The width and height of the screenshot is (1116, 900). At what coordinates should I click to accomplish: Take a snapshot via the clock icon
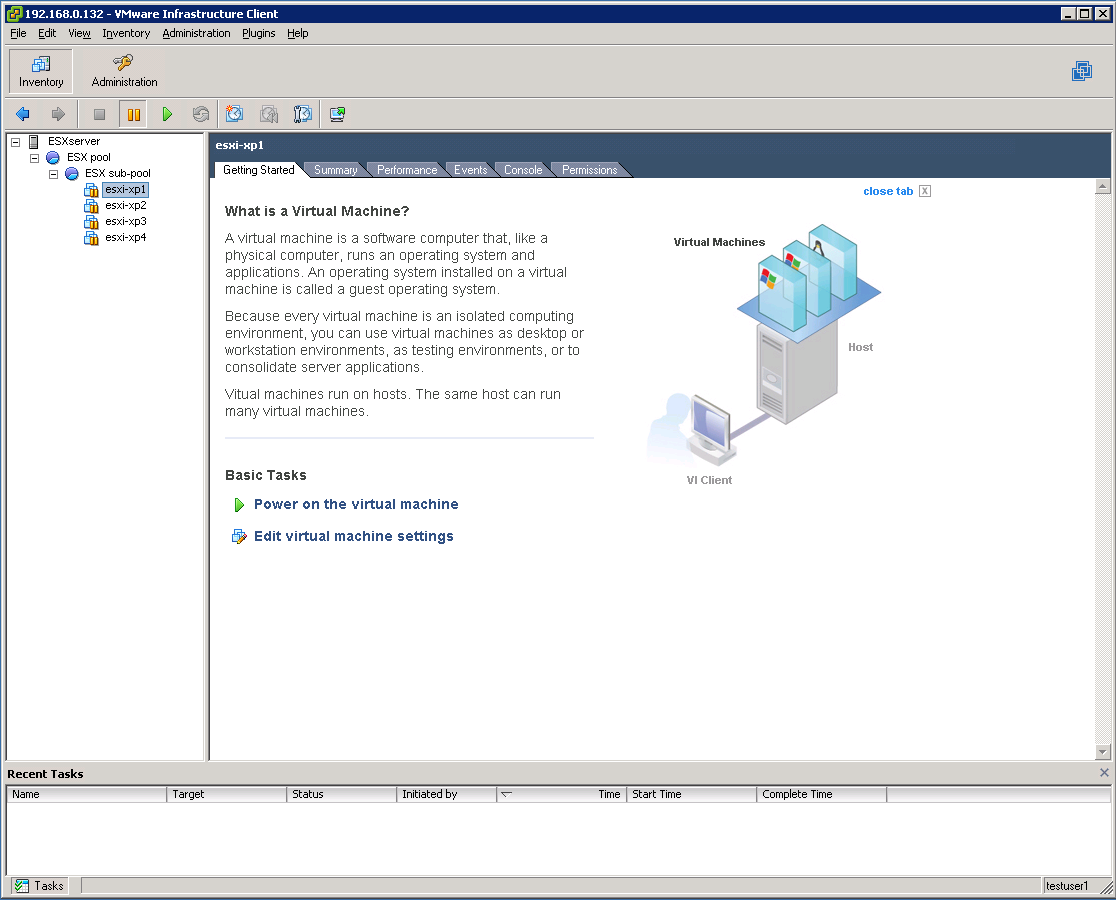pyautogui.click(x=234, y=114)
